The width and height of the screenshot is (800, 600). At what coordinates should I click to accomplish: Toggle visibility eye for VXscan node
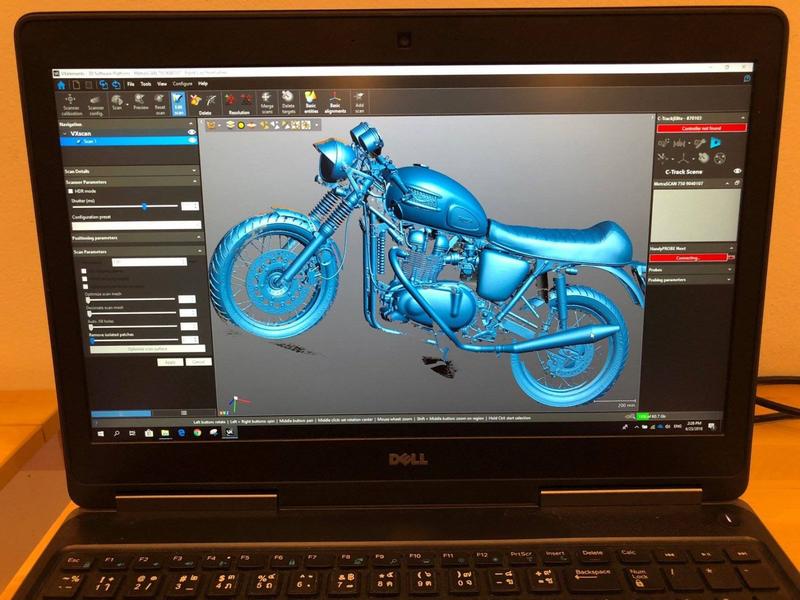[x=192, y=132]
